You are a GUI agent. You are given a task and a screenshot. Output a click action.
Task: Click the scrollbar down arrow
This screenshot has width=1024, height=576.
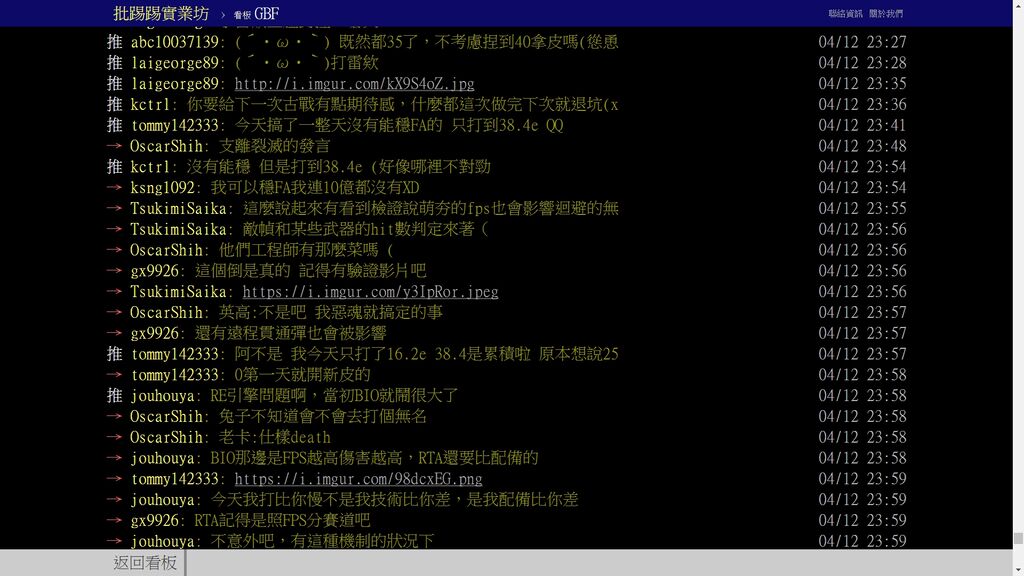[1017, 568]
